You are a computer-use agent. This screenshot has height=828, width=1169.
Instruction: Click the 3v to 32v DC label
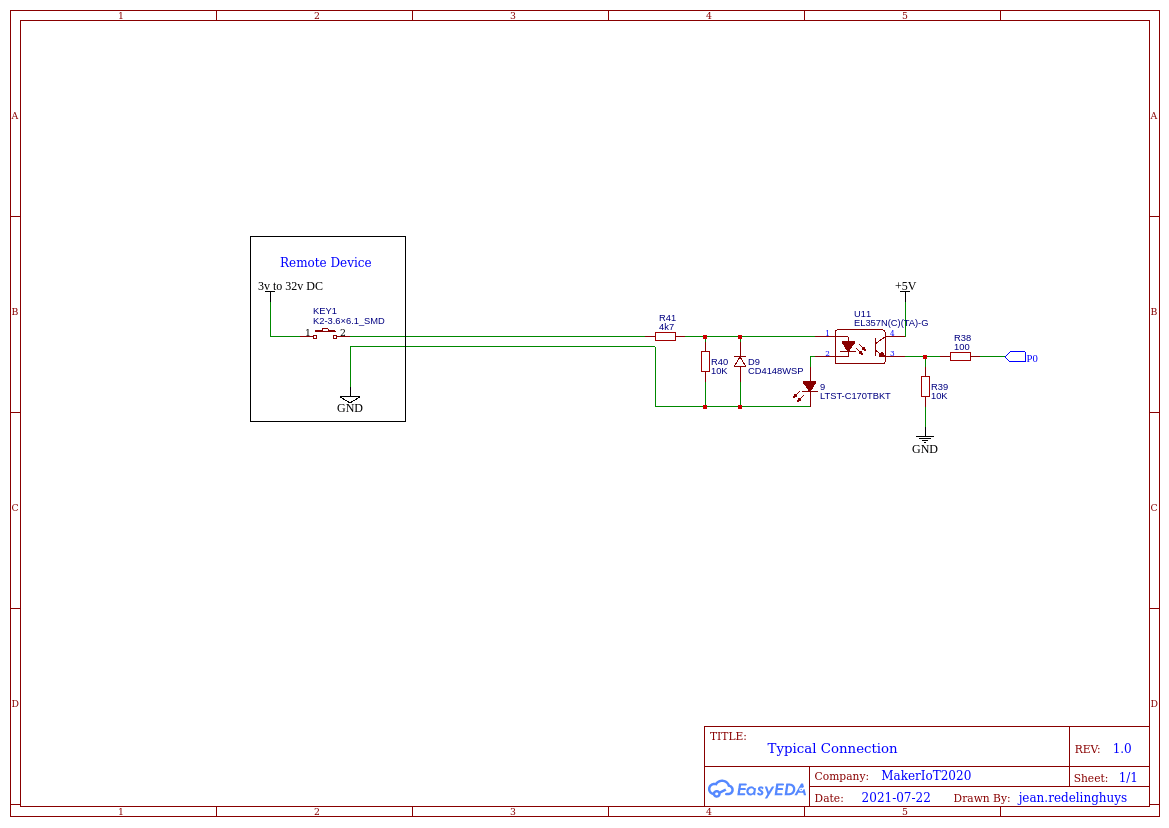290,286
